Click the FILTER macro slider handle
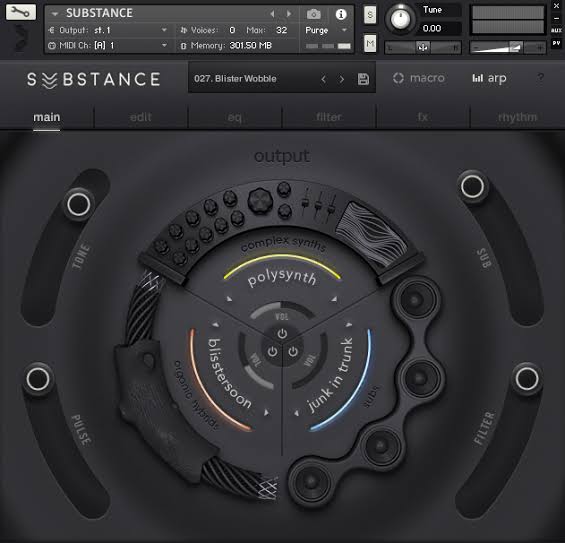Screen dimensions: 565x543 (x=527, y=379)
